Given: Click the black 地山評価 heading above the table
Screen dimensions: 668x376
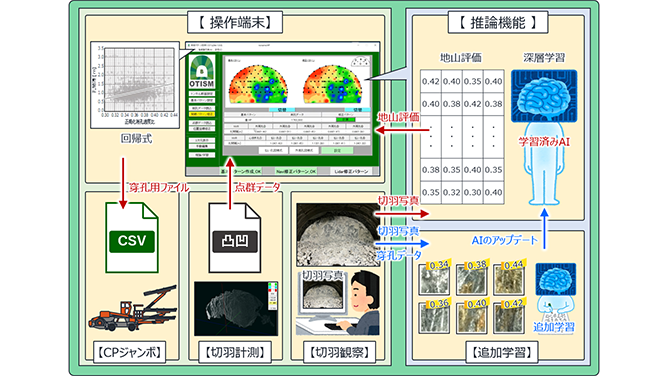Looking at the screenshot, I should click(461, 57).
